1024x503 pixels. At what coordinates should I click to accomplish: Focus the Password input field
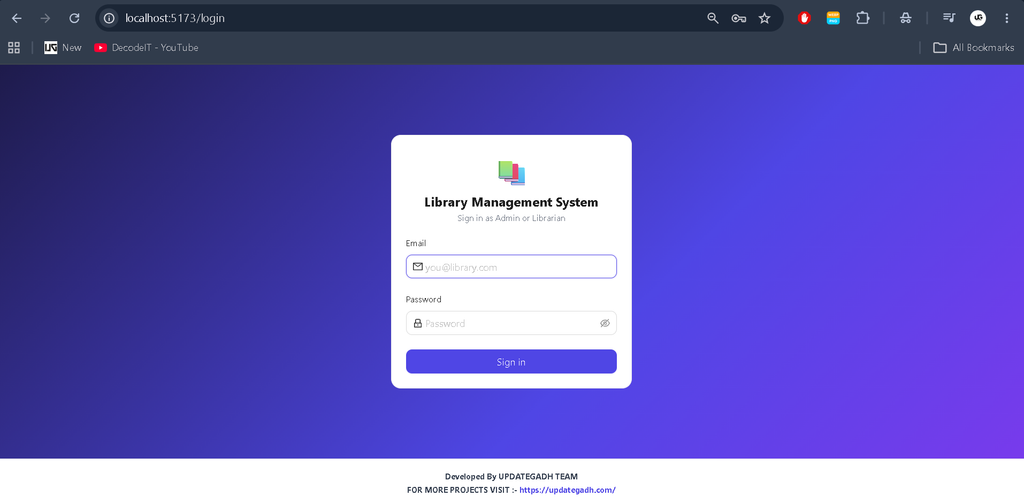click(511, 323)
